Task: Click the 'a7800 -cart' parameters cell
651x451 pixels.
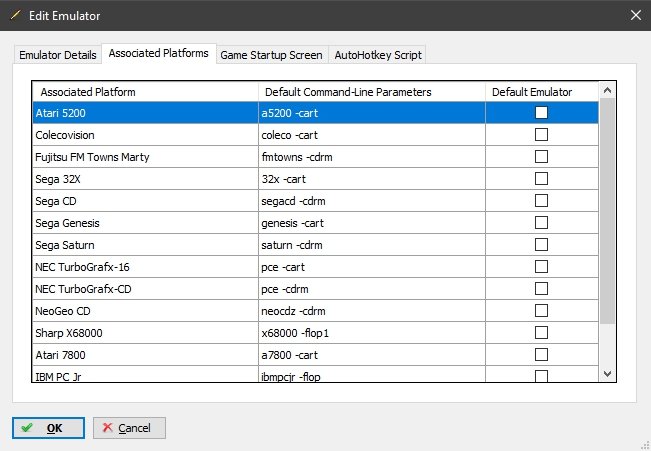Action: click(372, 355)
